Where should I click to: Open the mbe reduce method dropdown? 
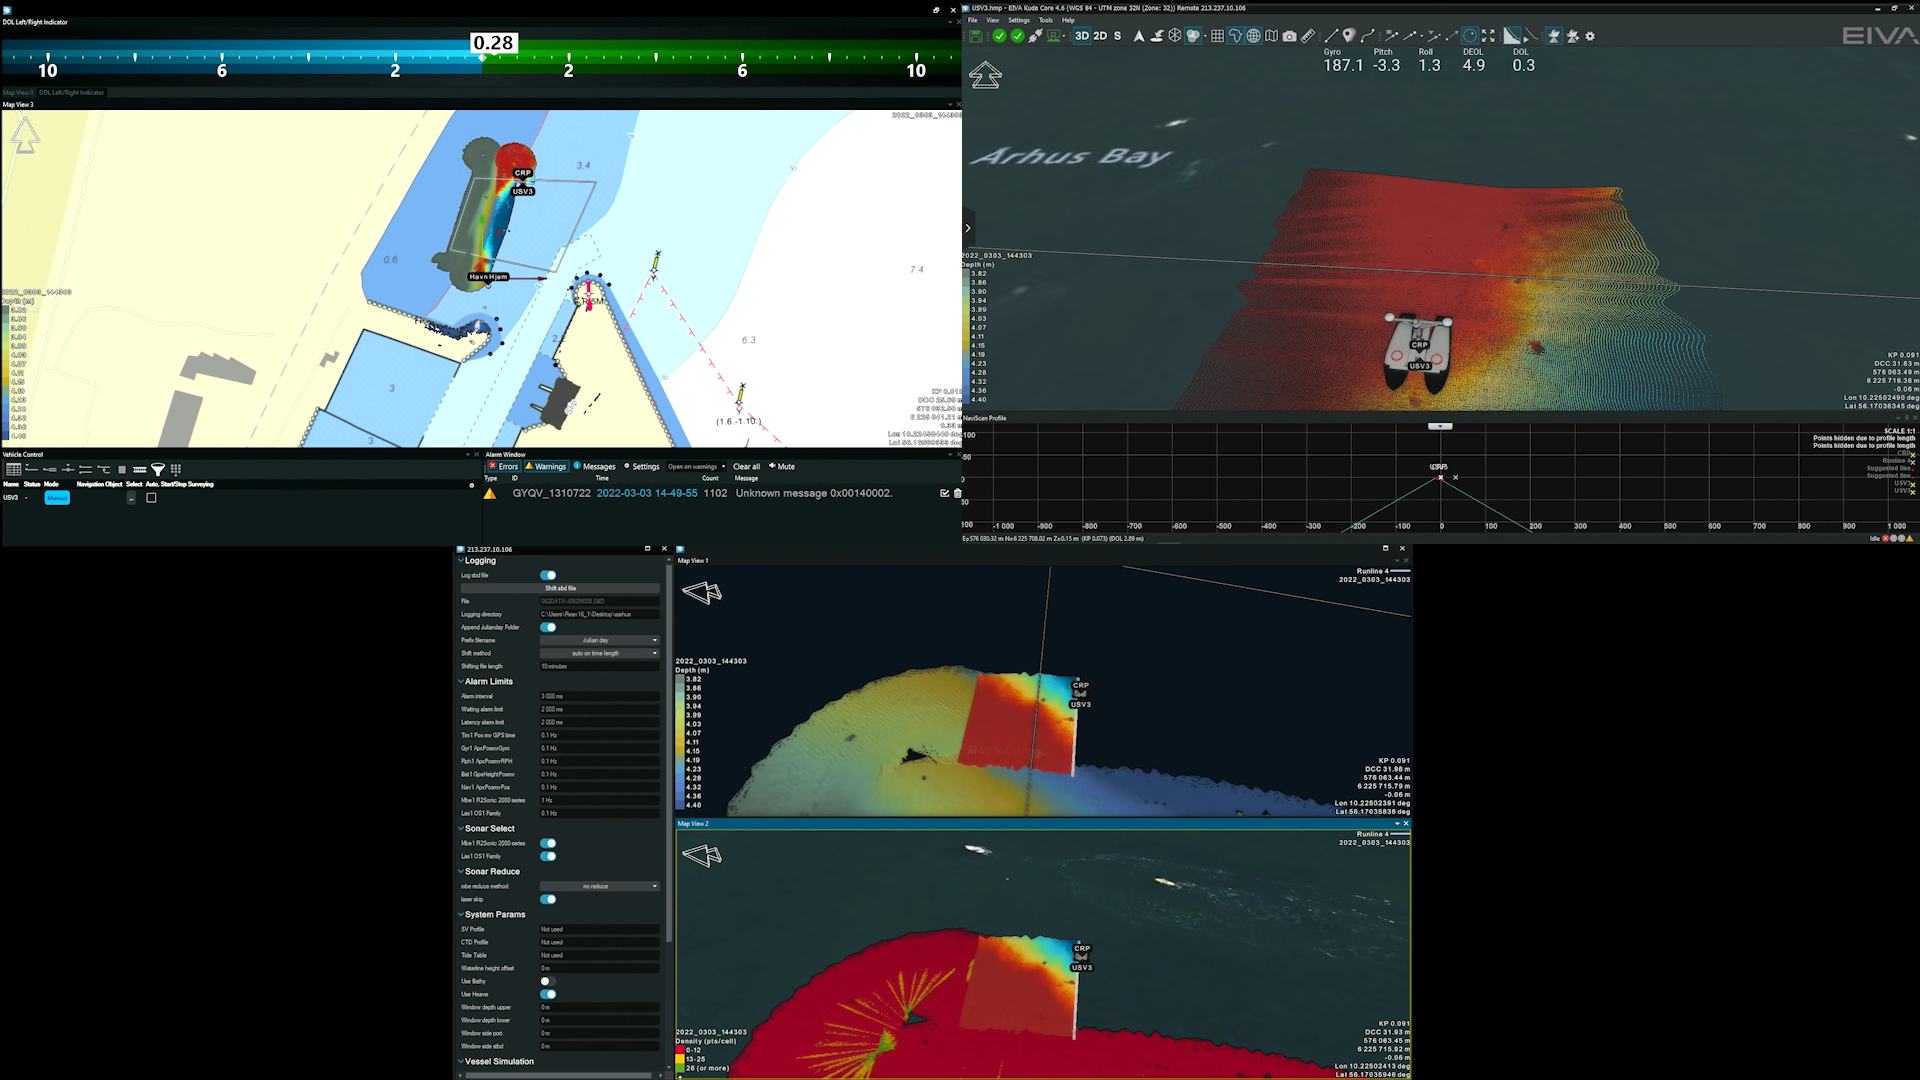pyautogui.click(x=599, y=886)
